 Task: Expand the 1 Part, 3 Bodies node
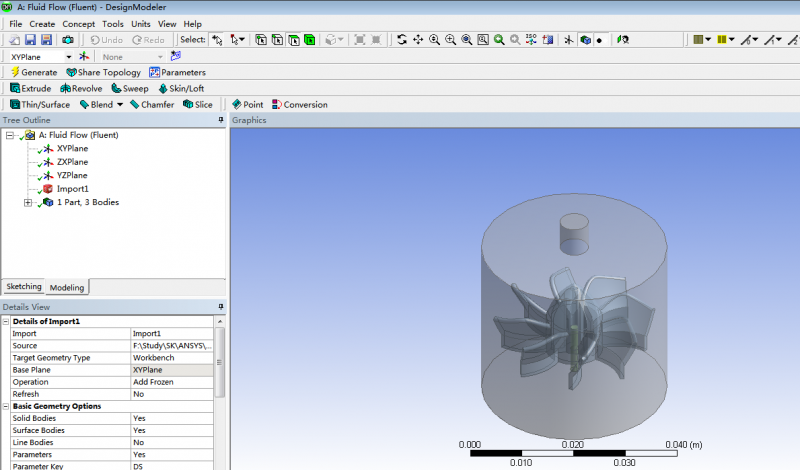(28, 202)
